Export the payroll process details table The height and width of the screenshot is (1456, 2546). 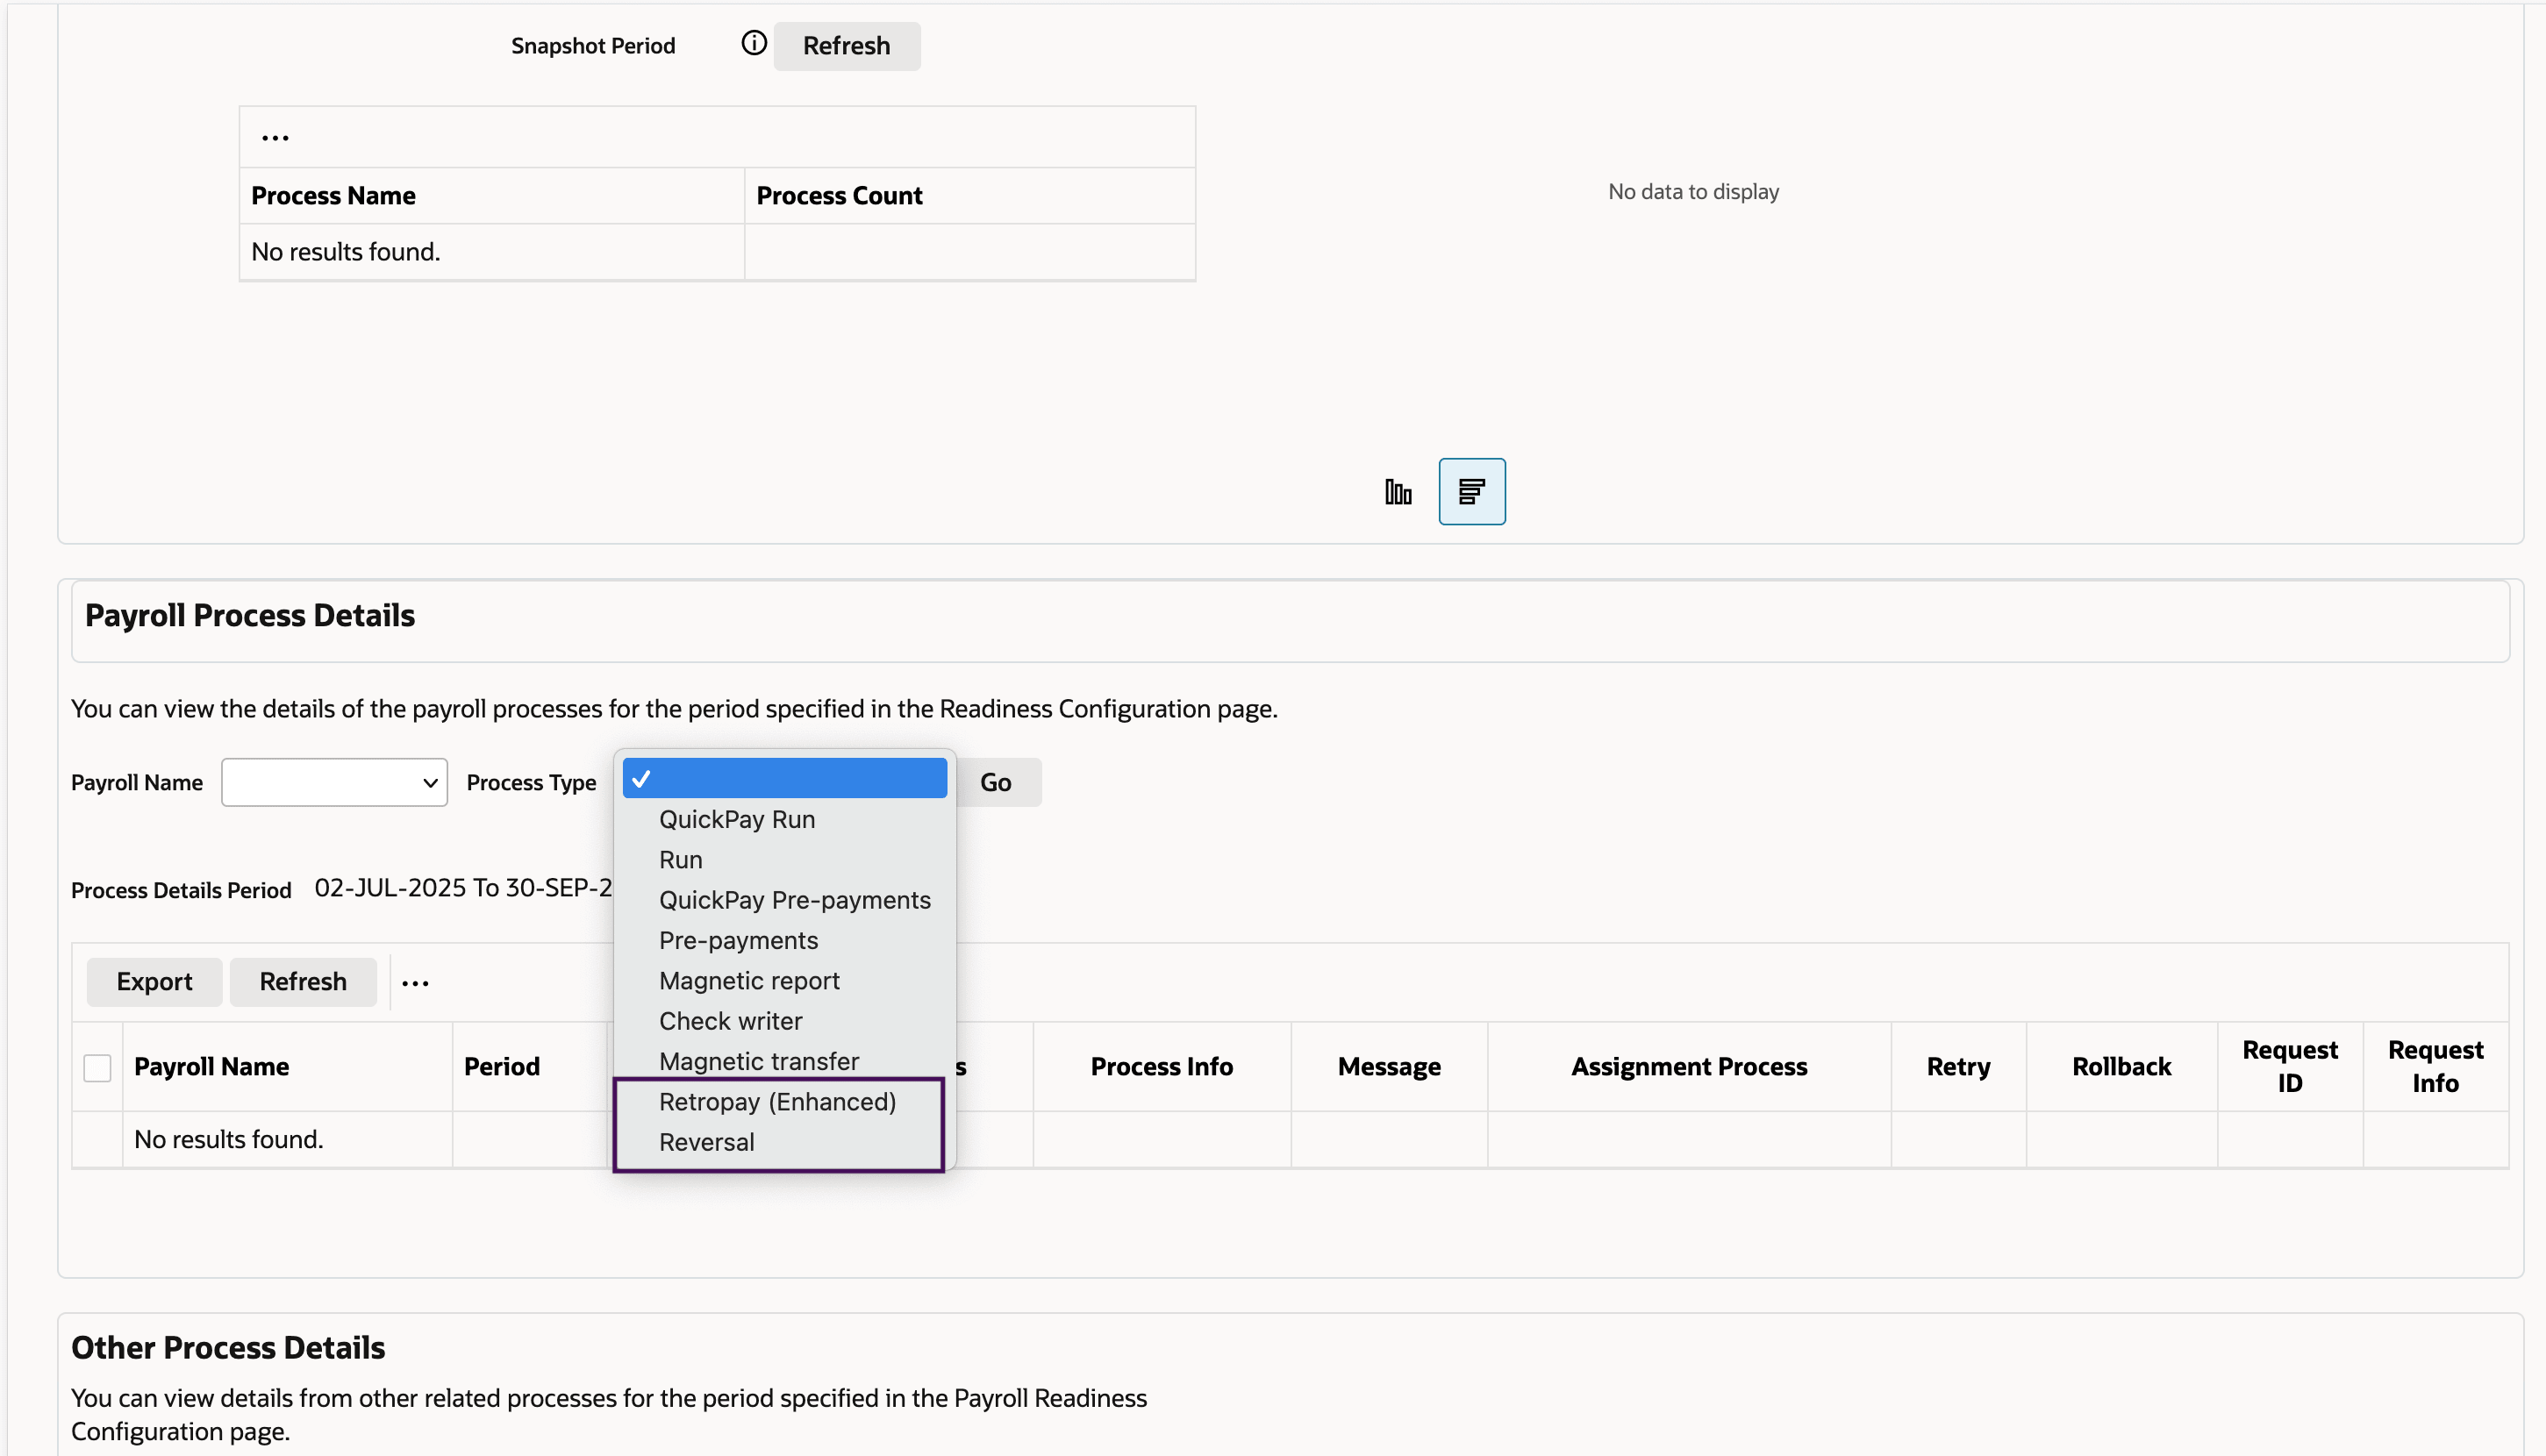[x=154, y=981]
